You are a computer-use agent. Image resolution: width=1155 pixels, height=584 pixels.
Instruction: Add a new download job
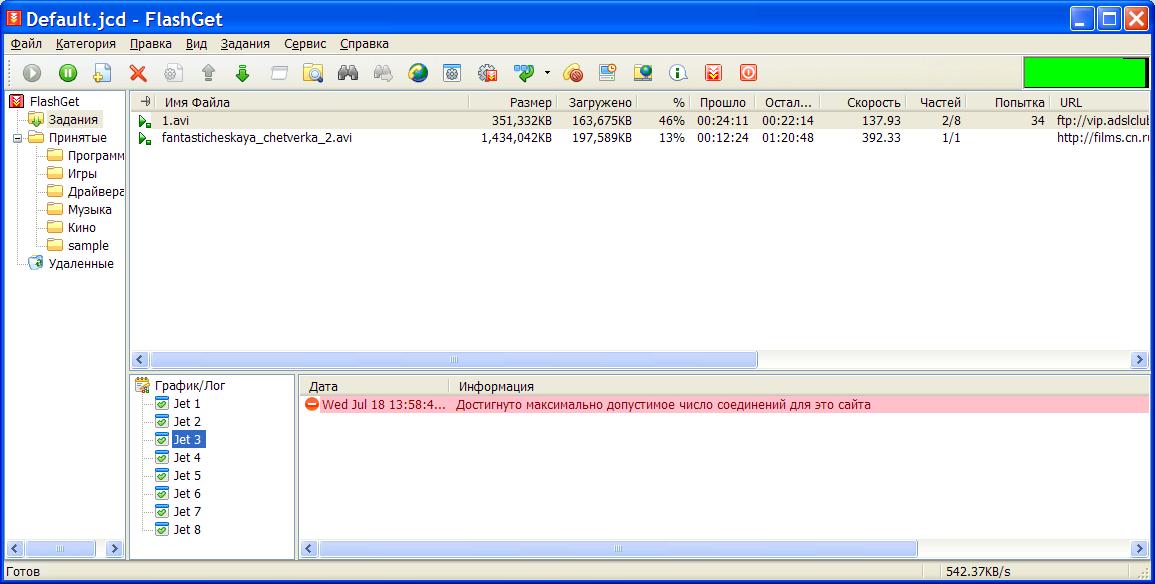(102, 73)
